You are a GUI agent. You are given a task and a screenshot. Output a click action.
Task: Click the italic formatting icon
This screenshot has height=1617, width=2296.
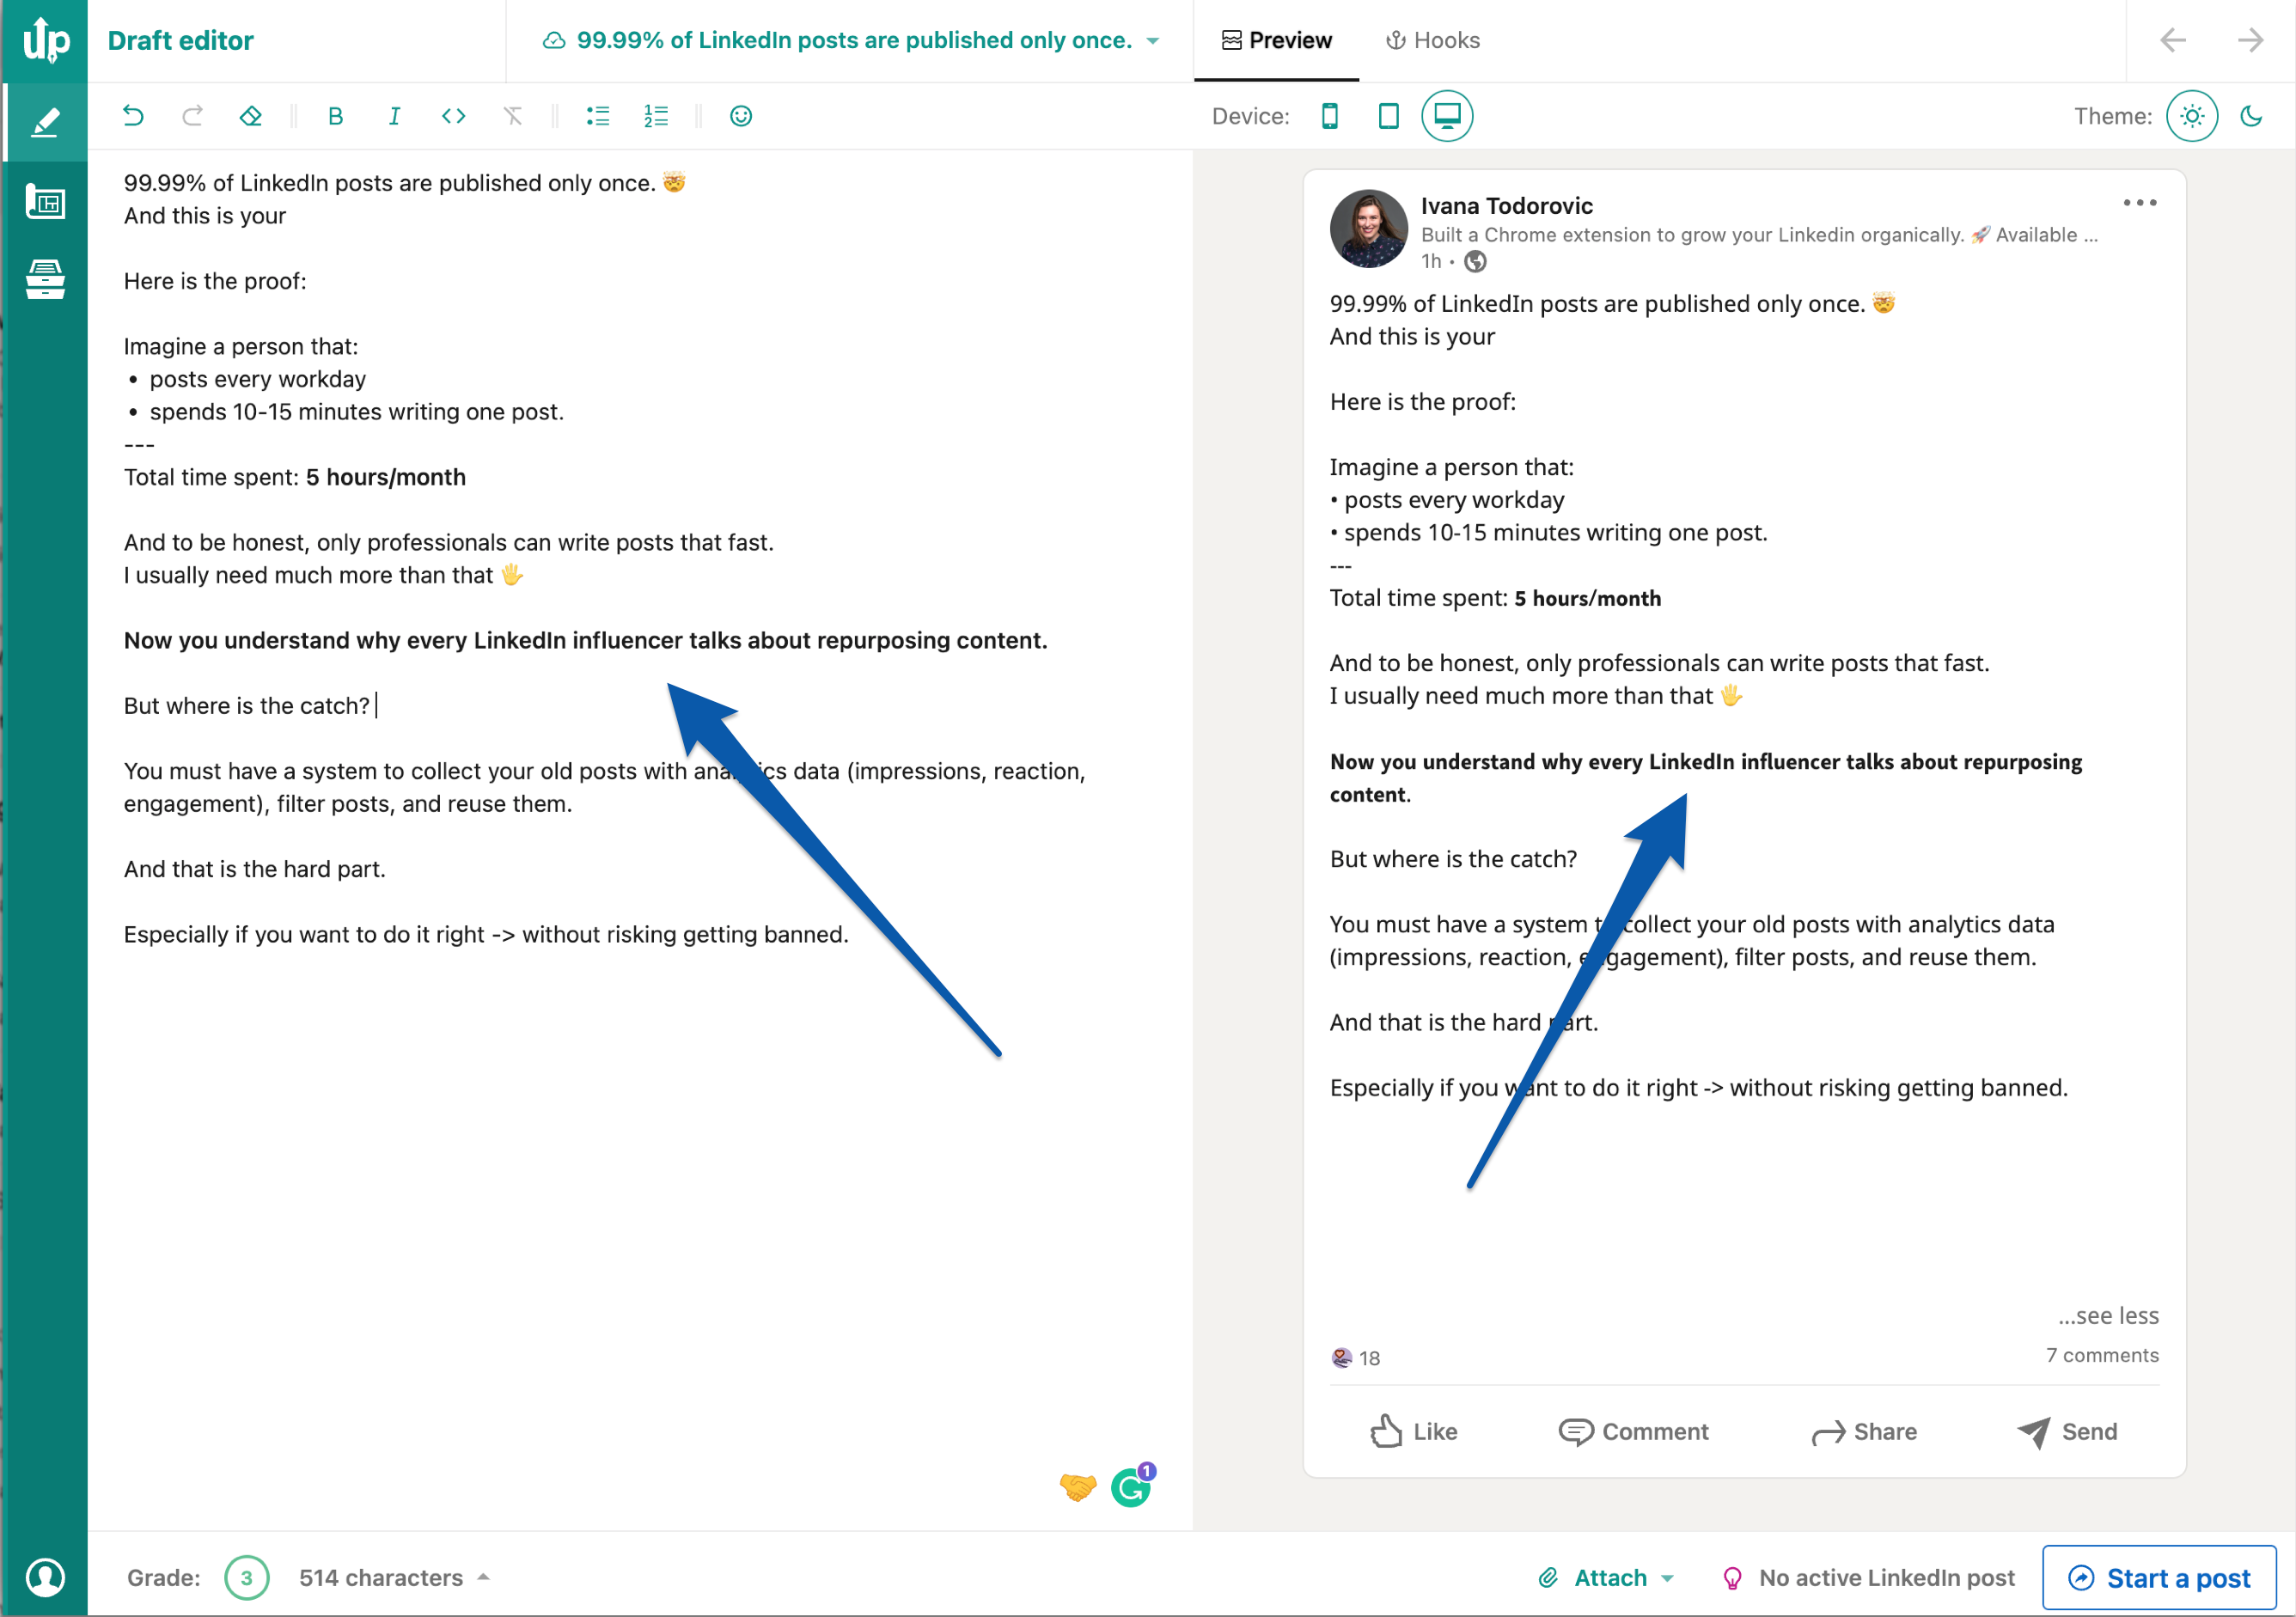click(x=394, y=117)
